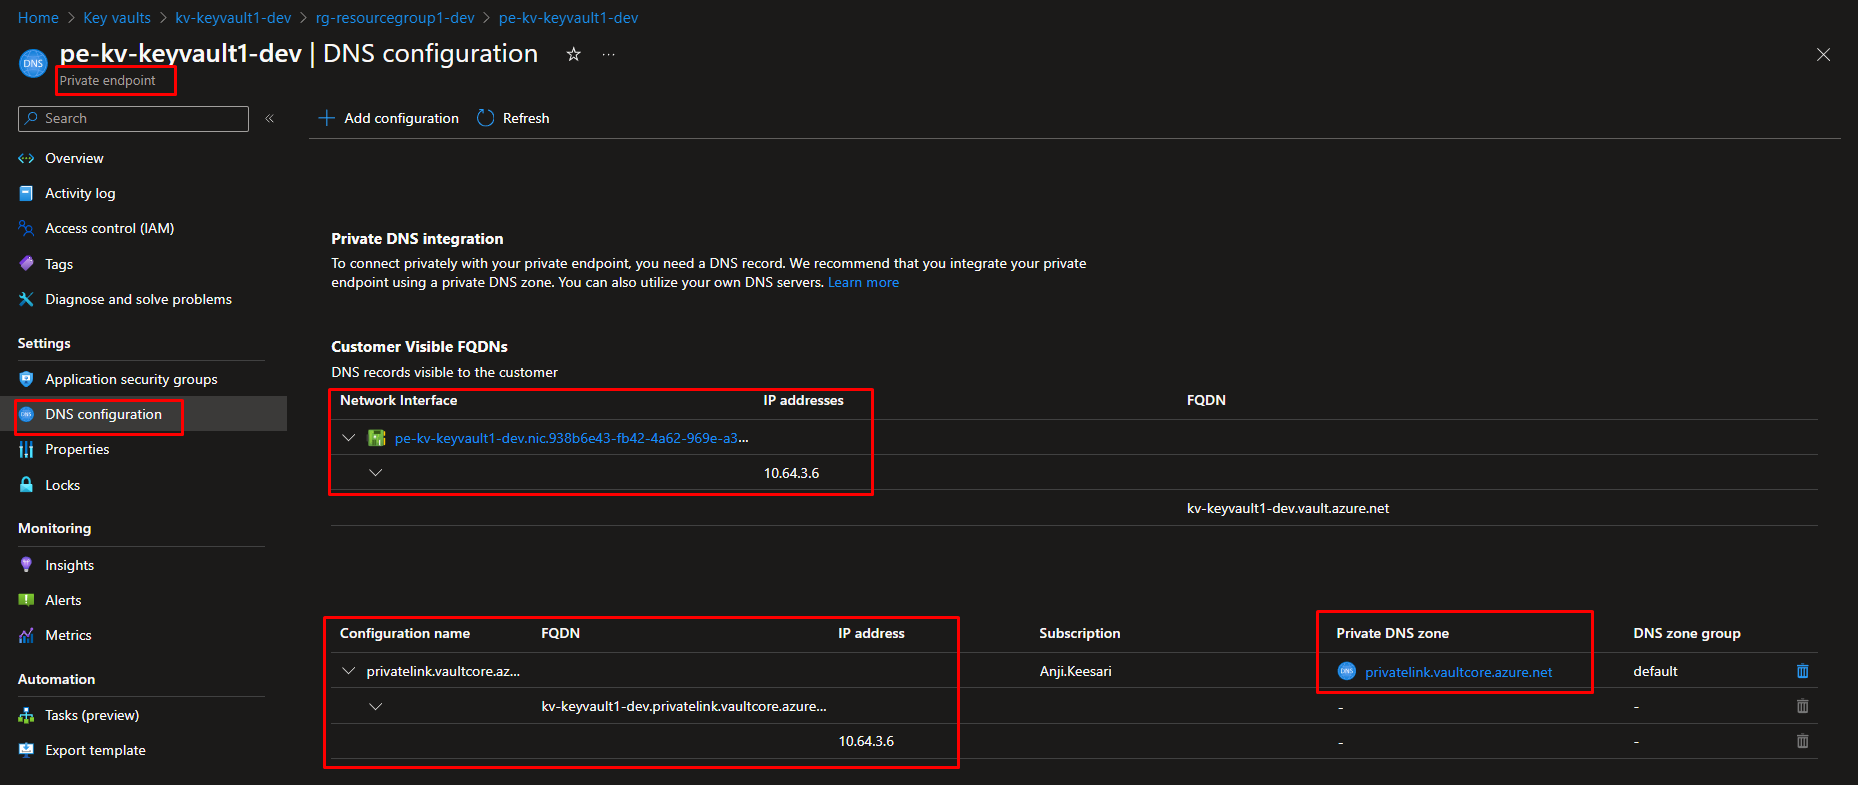The image size is (1858, 785).
Task: Click the Refresh button label
Action: [526, 118]
